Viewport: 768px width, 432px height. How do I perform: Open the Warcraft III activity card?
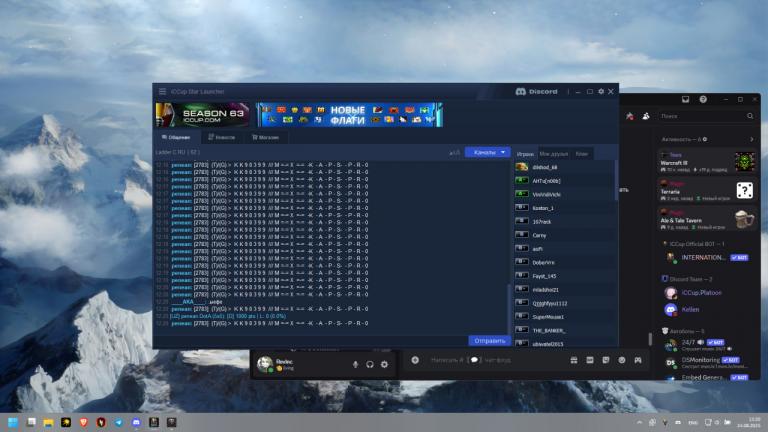click(x=707, y=162)
